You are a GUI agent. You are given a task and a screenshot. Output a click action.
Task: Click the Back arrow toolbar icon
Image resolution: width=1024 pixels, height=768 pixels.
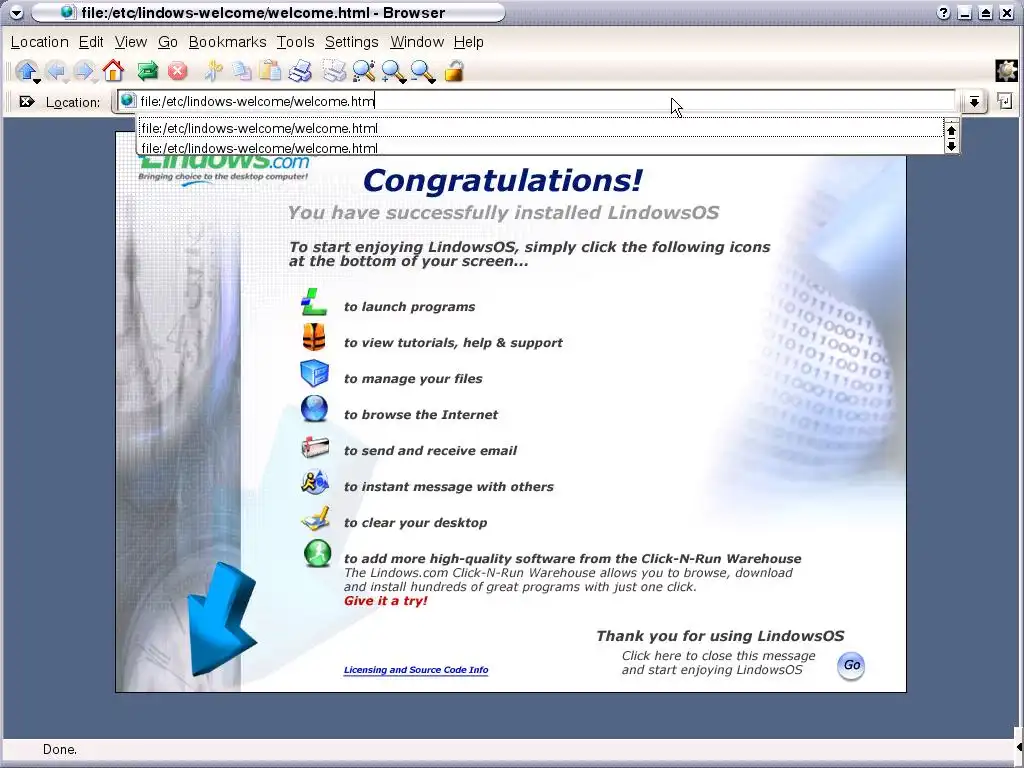tap(56, 71)
